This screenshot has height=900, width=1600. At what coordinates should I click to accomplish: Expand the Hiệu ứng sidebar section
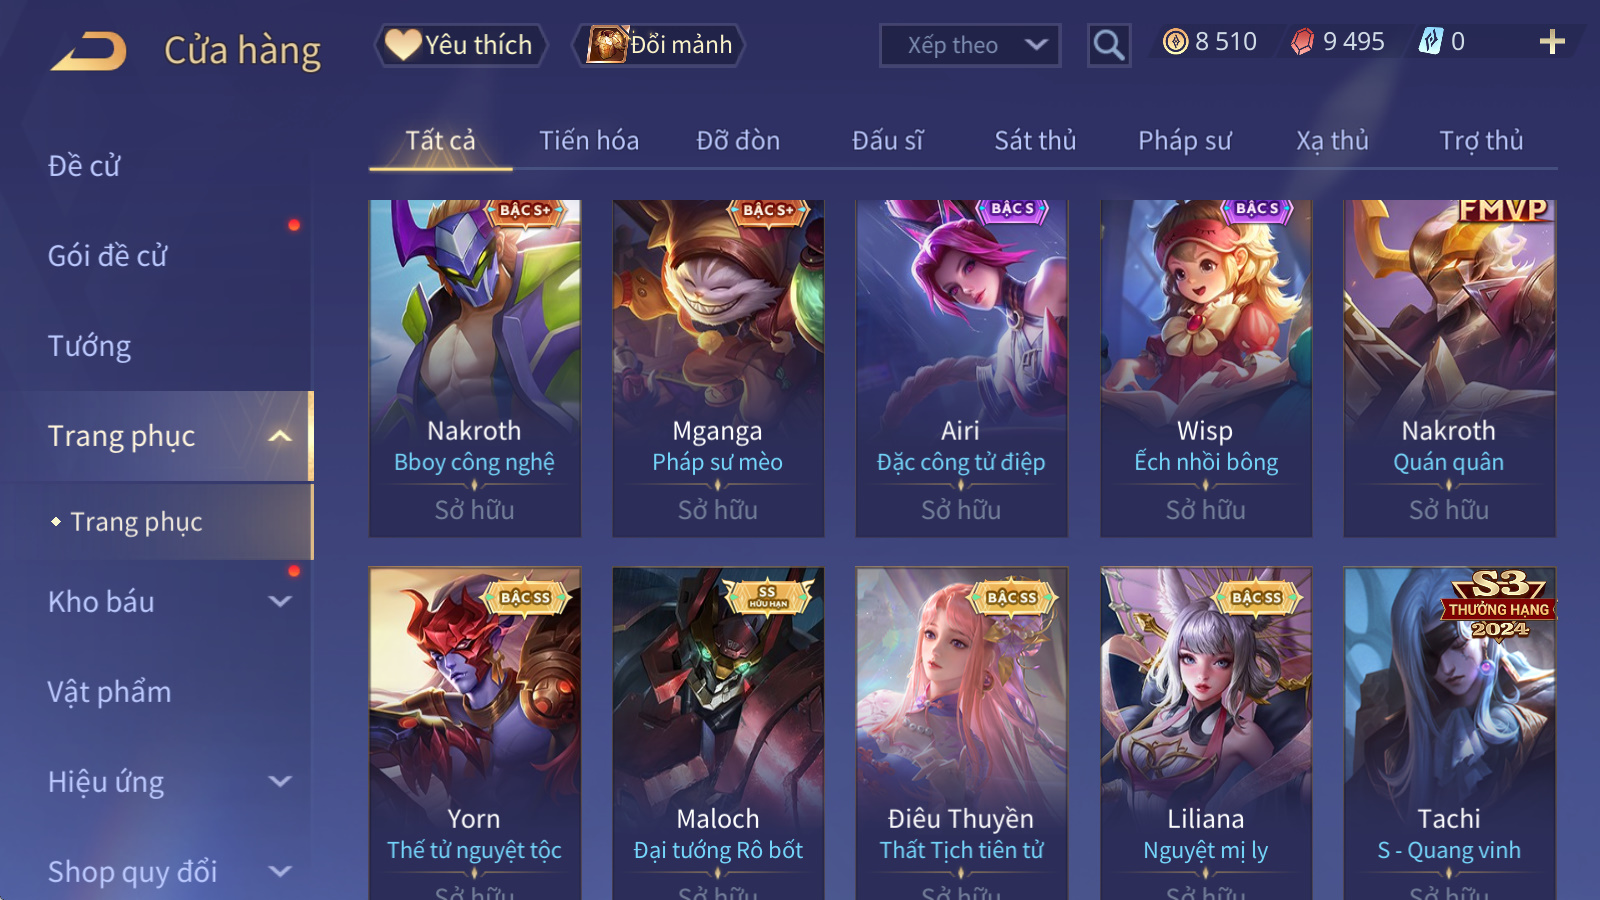280,782
